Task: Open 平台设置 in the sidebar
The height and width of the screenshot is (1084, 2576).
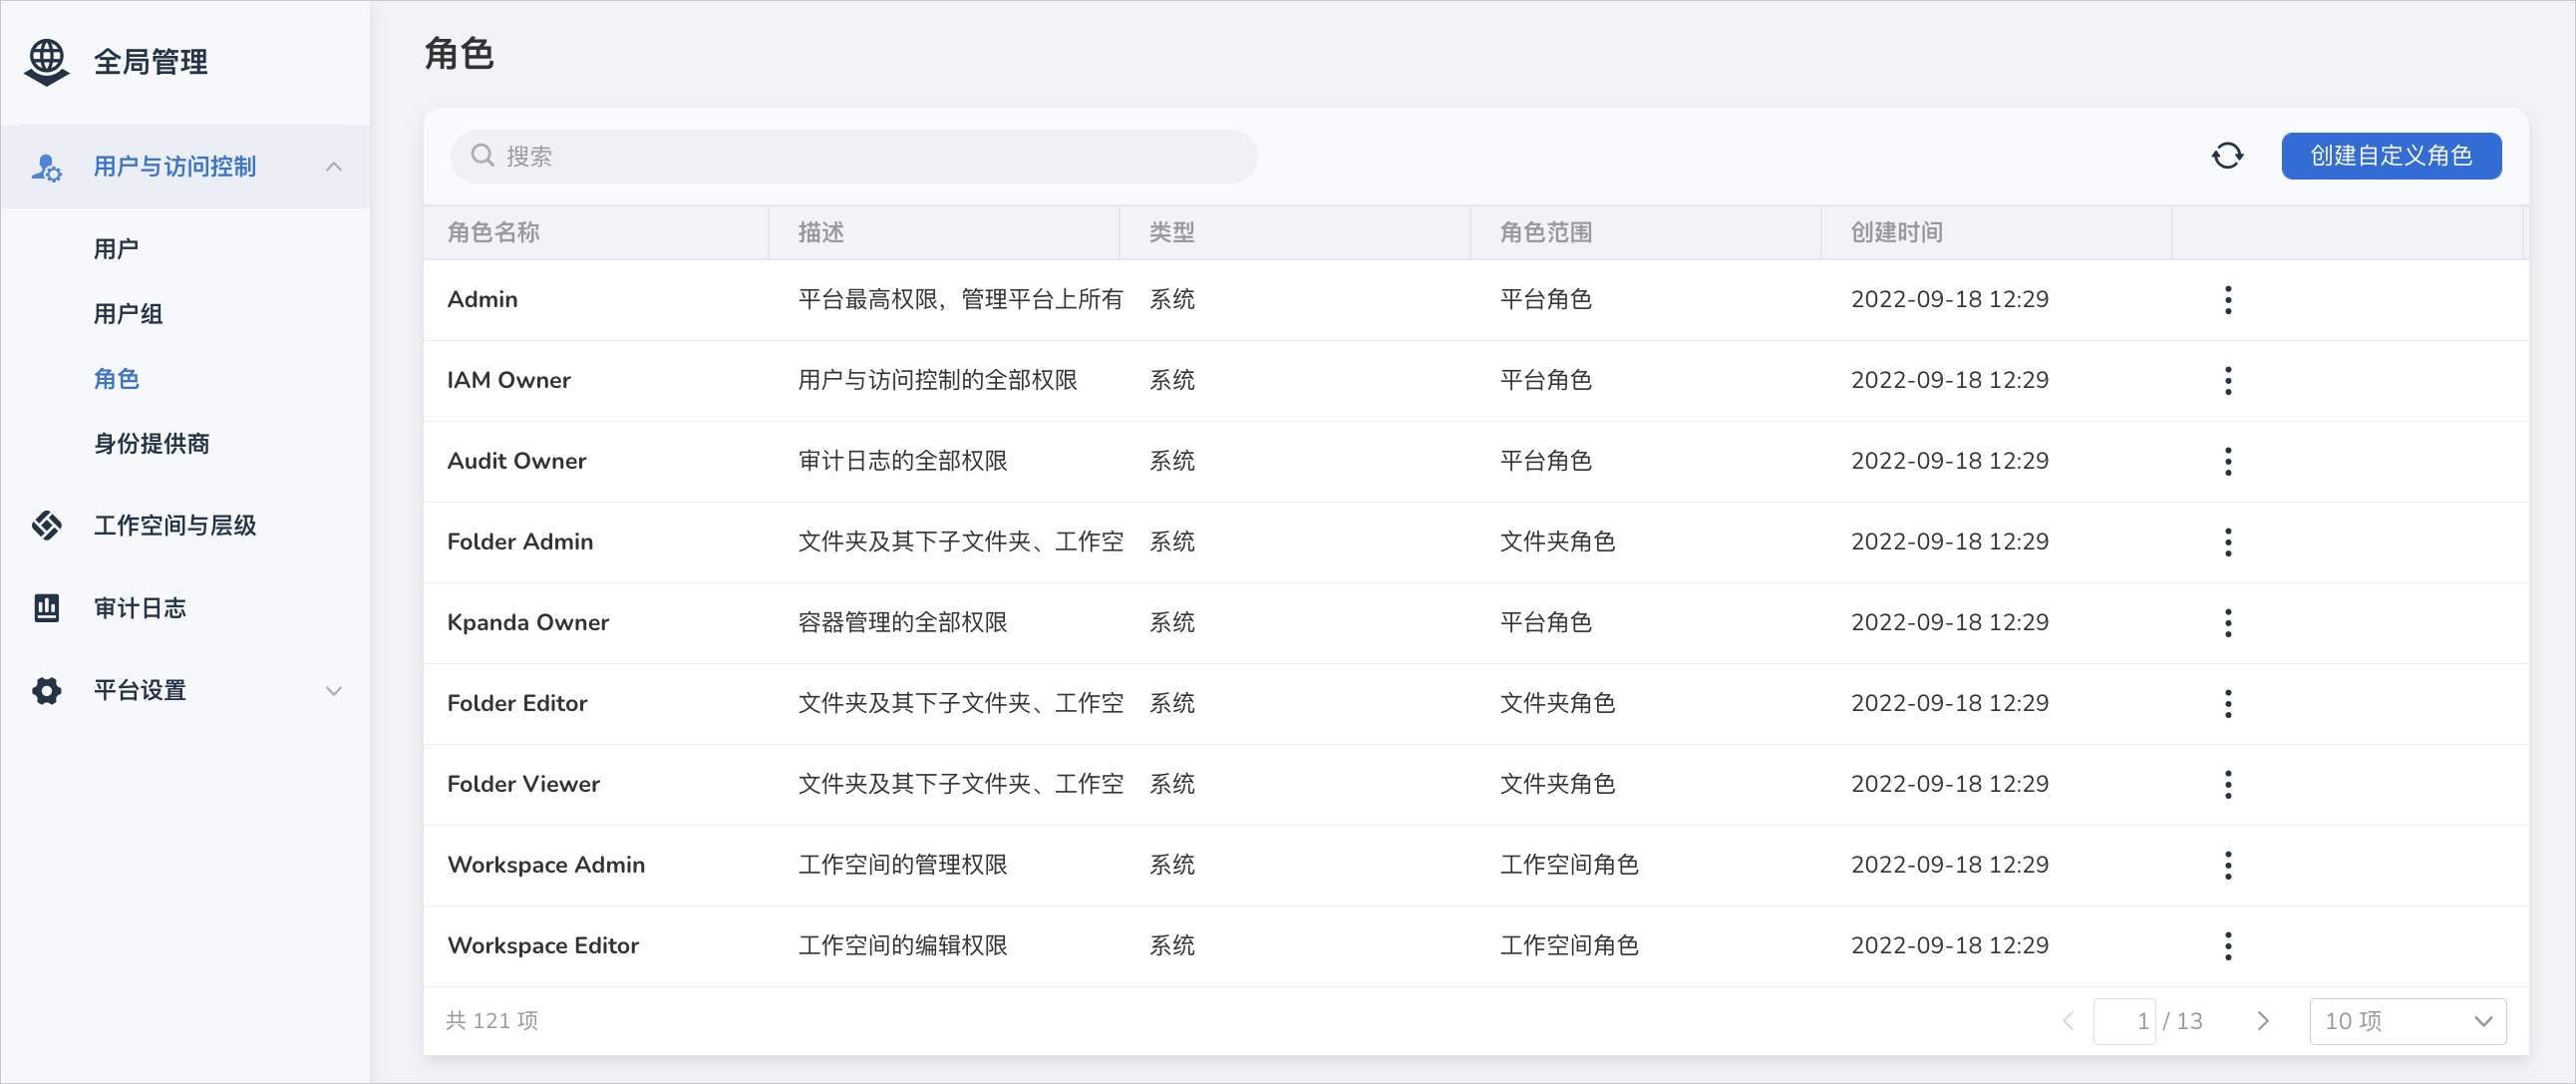Action: pyautogui.click(x=140, y=691)
